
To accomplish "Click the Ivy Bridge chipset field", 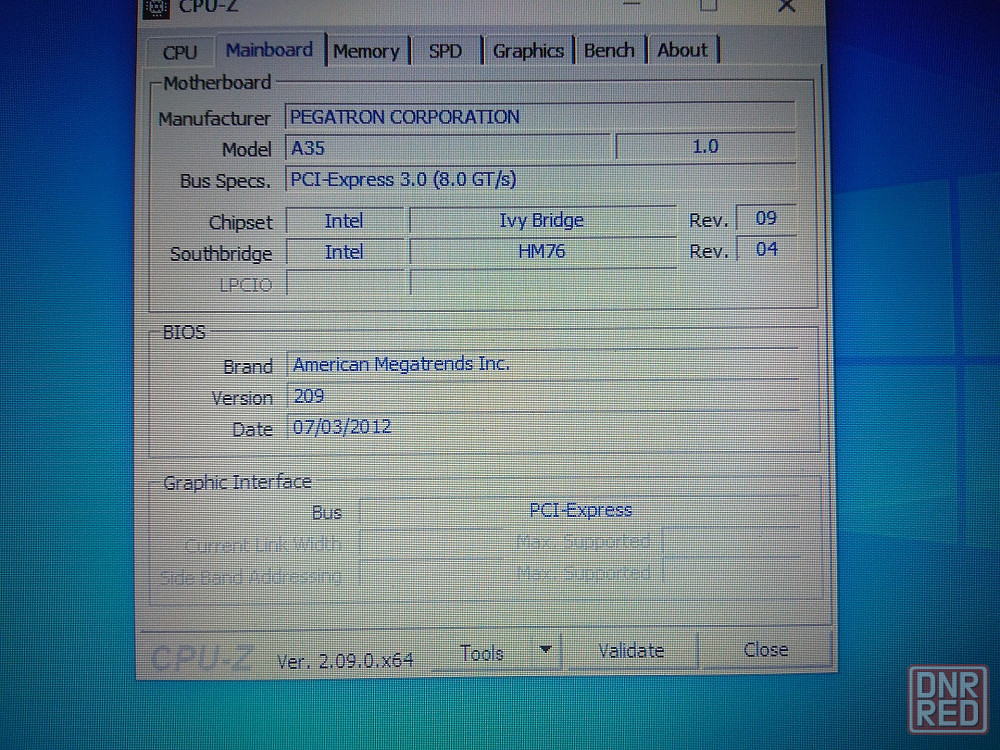I will click(x=542, y=220).
